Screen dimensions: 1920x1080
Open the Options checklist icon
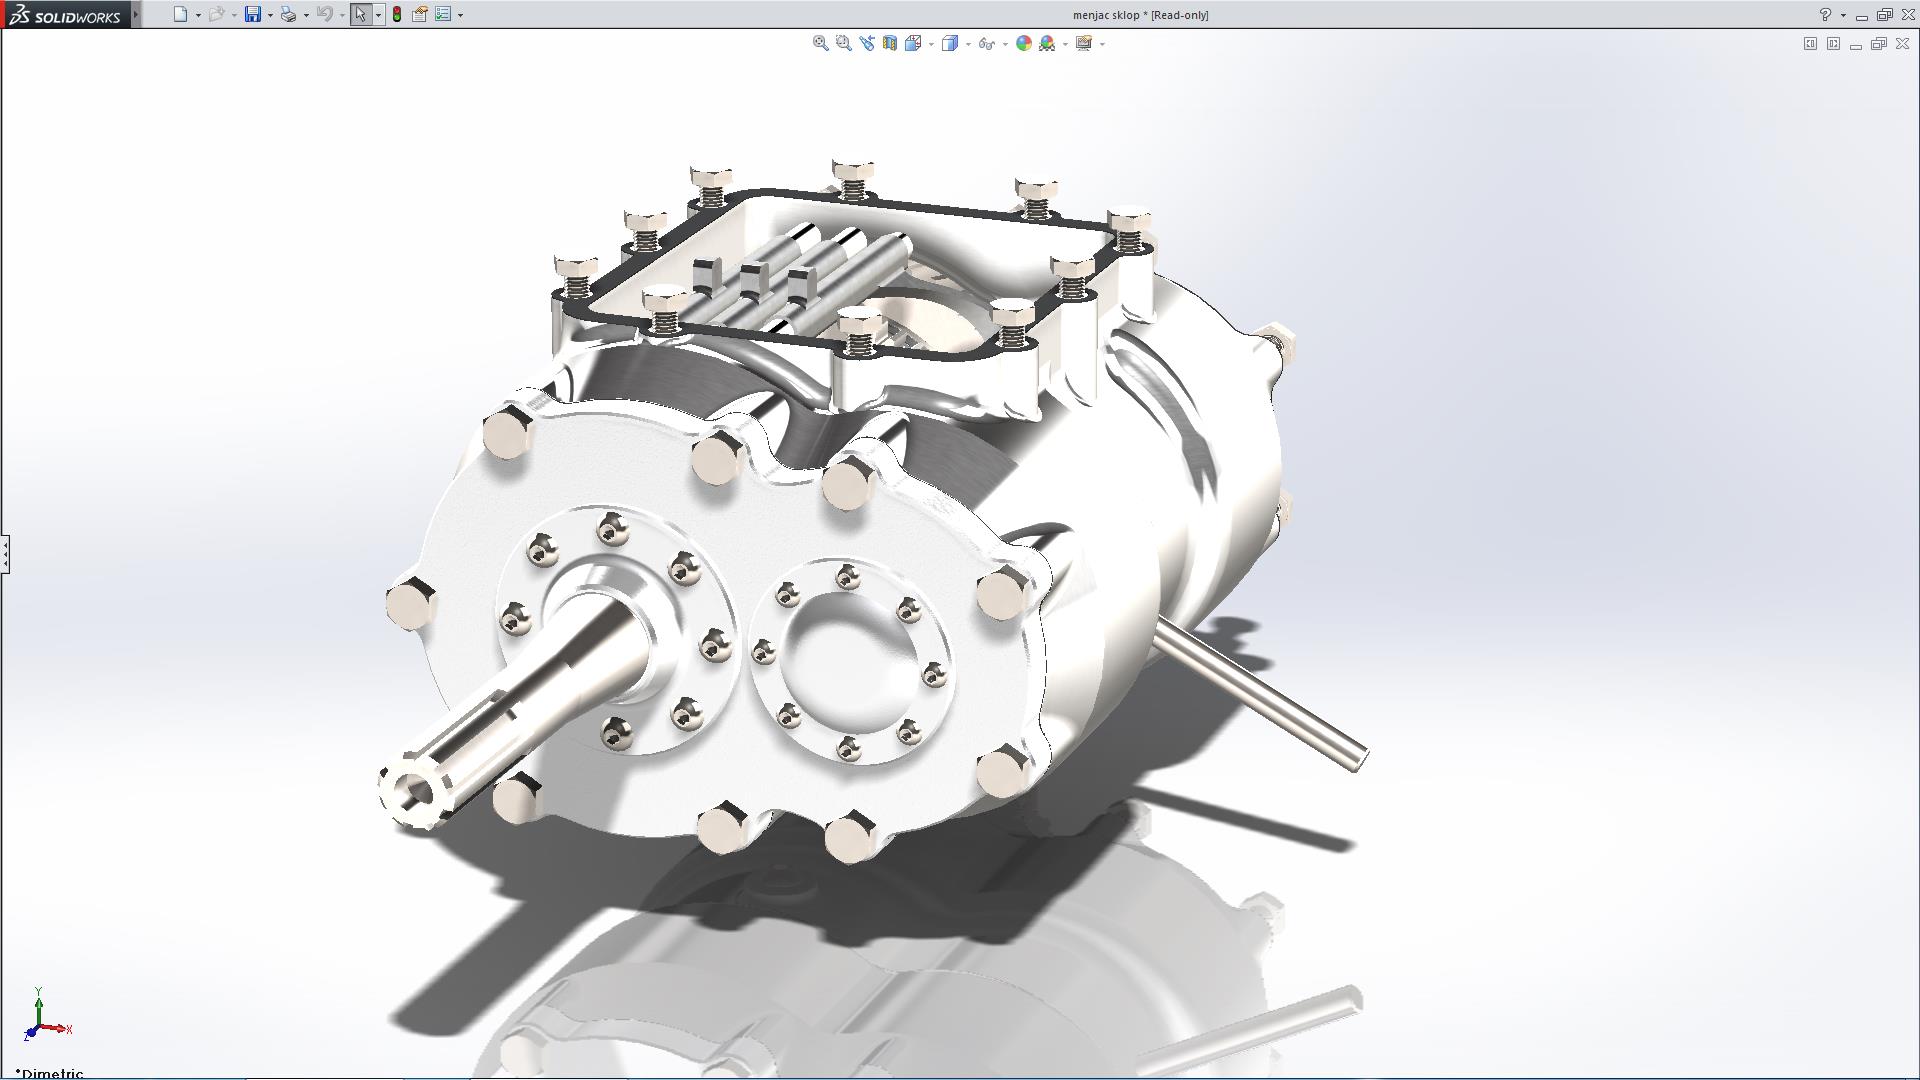point(443,14)
